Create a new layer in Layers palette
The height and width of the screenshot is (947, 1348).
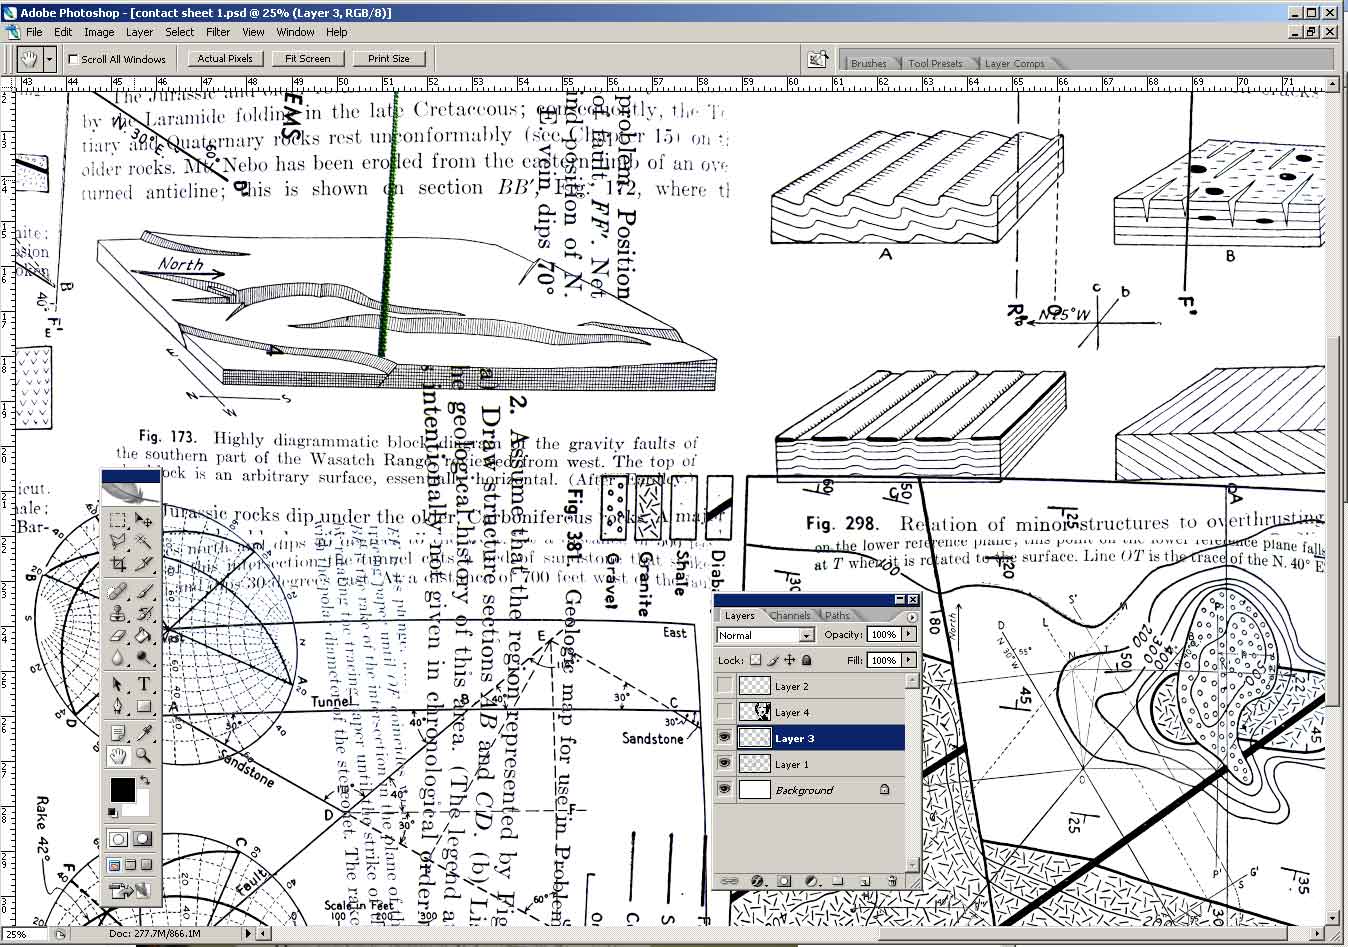pyautogui.click(x=865, y=881)
